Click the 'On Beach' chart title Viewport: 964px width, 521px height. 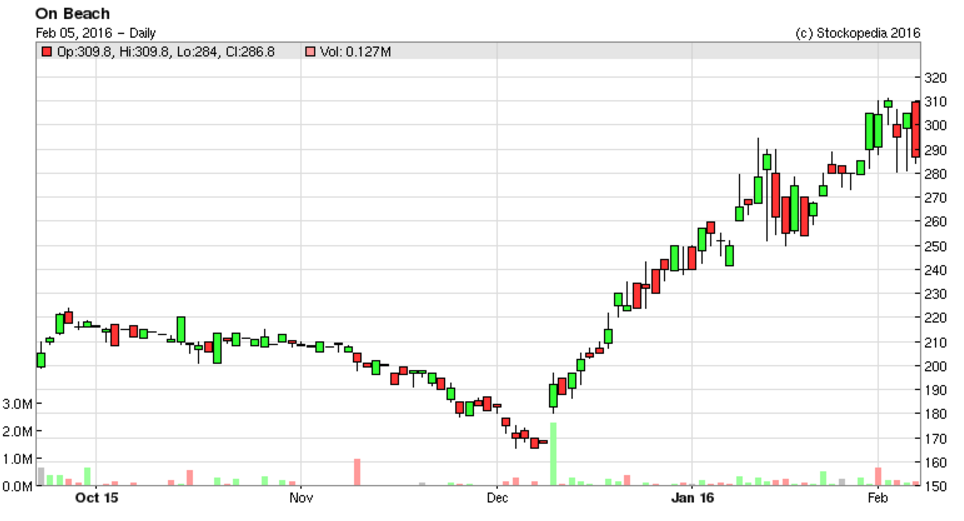click(73, 14)
